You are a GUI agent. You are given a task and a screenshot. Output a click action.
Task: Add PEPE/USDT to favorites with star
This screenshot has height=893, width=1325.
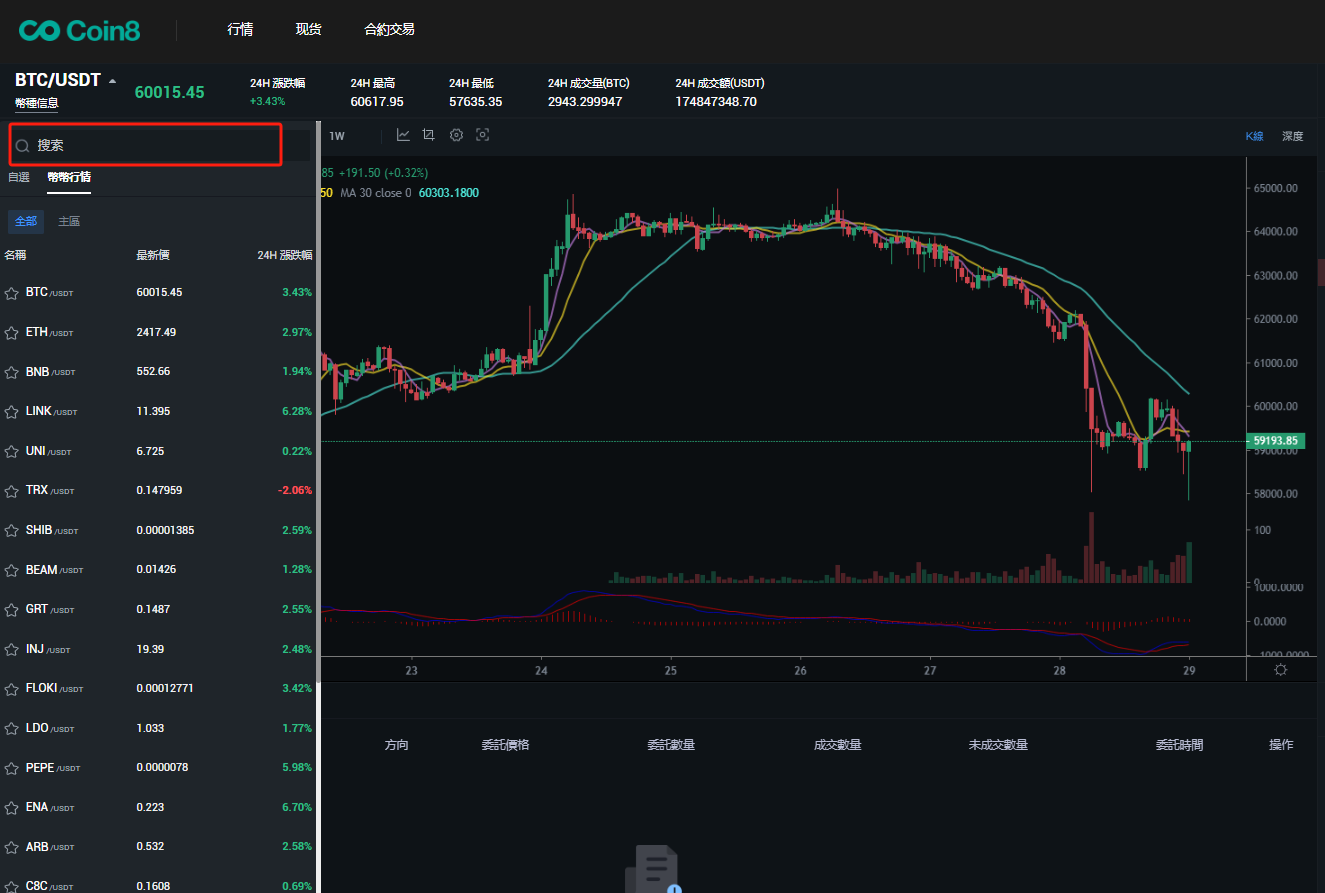tap(12, 768)
